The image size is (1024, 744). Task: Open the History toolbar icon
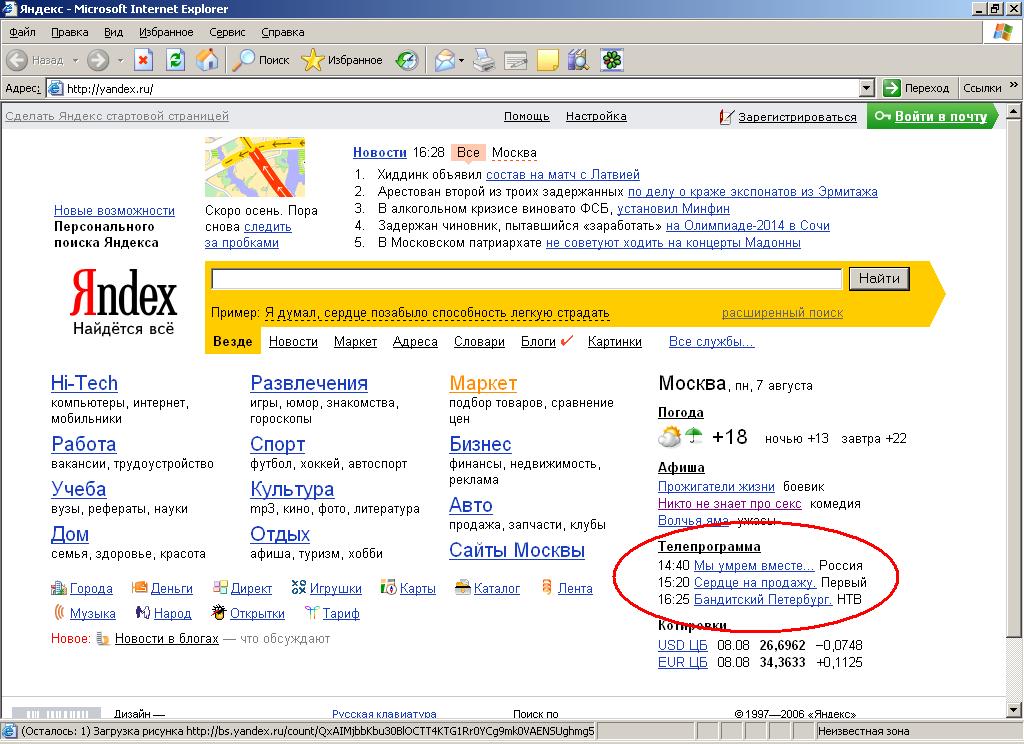click(407, 60)
